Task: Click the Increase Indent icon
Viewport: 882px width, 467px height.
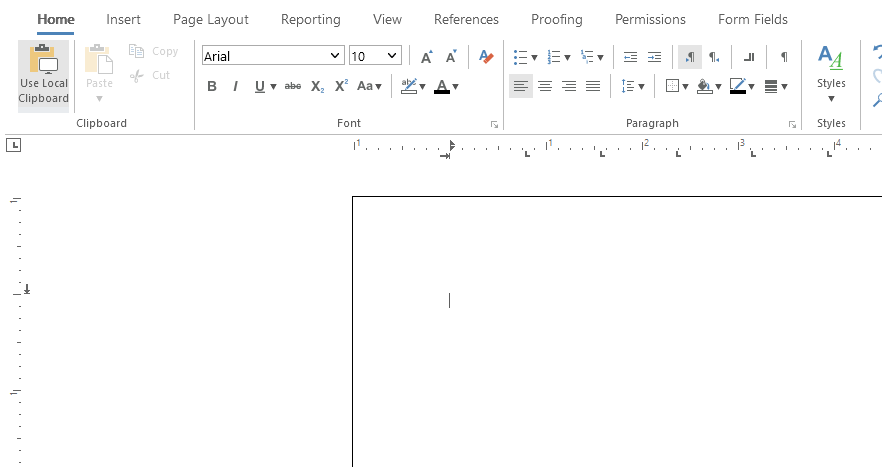Action: click(654, 57)
